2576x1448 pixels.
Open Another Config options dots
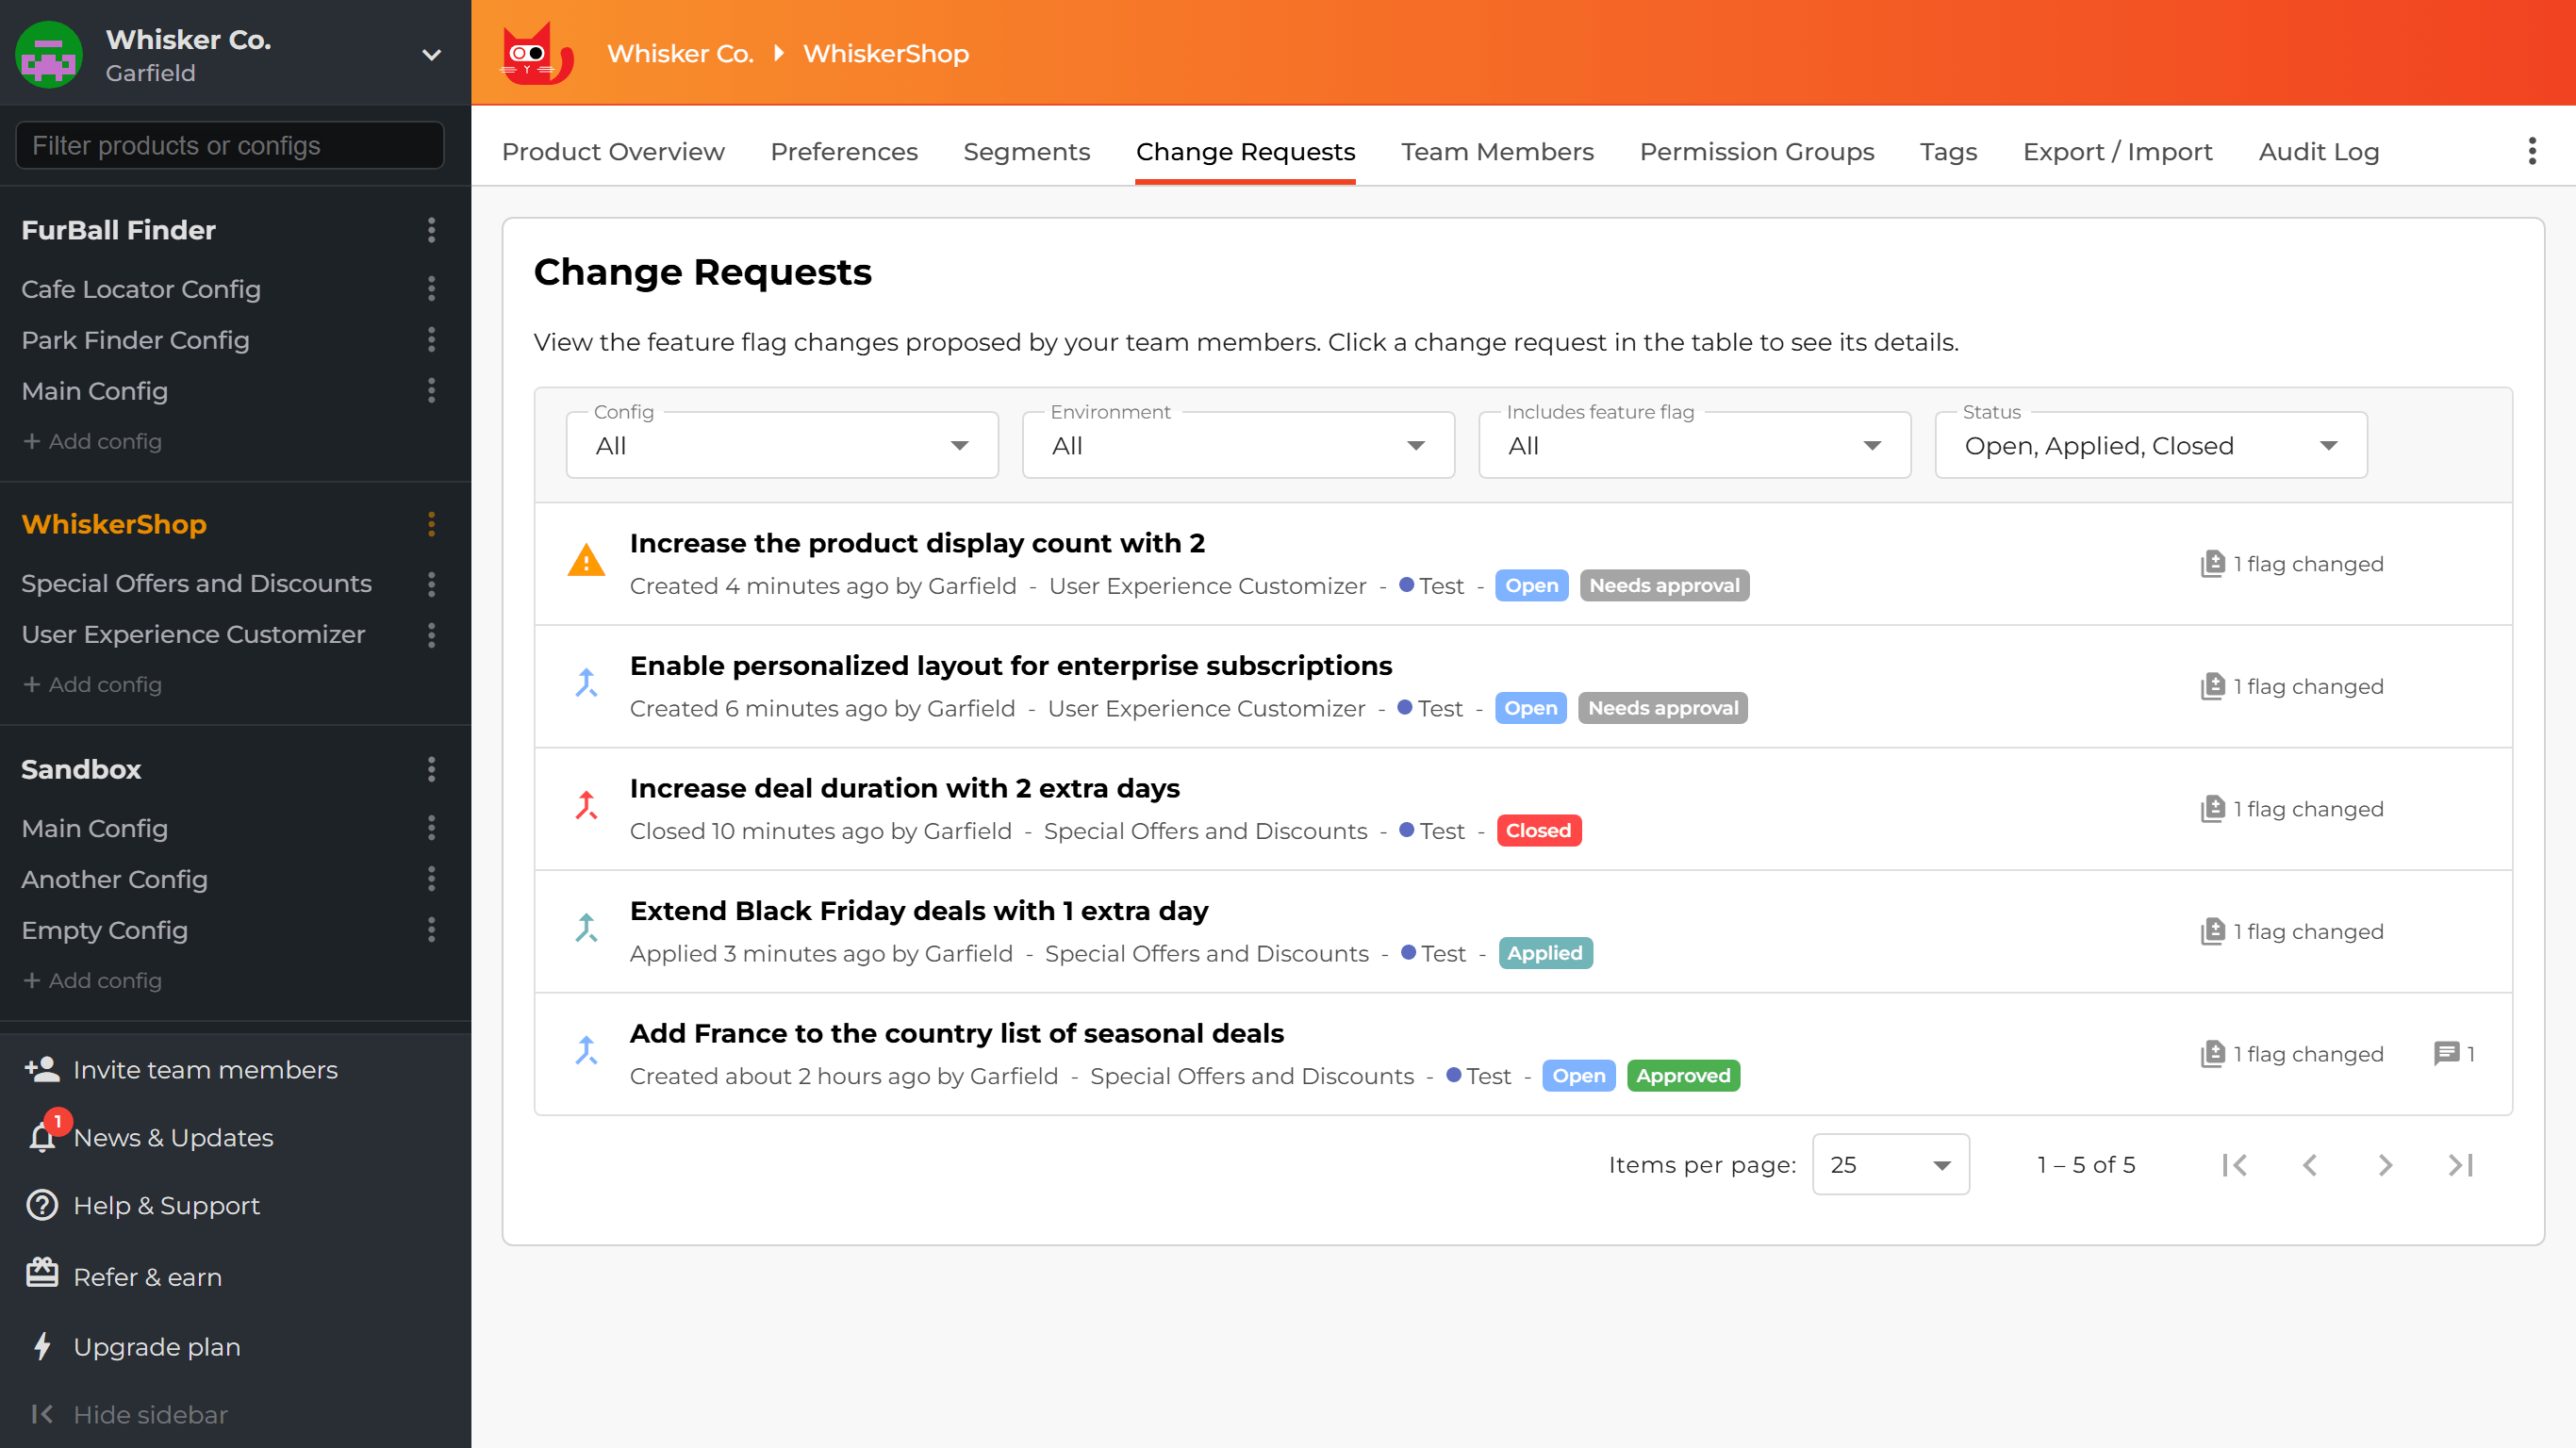431,879
